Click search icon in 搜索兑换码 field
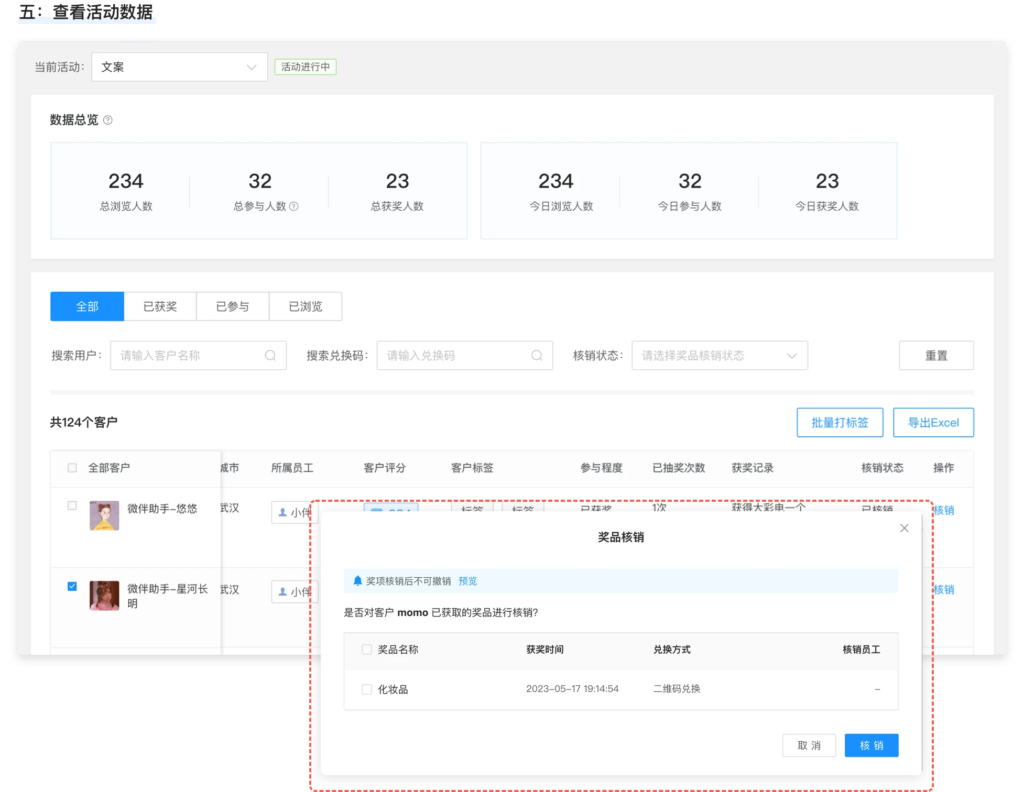Viewport: 1024px width, 792px height. pyautogui.click(x=537, y=355)
